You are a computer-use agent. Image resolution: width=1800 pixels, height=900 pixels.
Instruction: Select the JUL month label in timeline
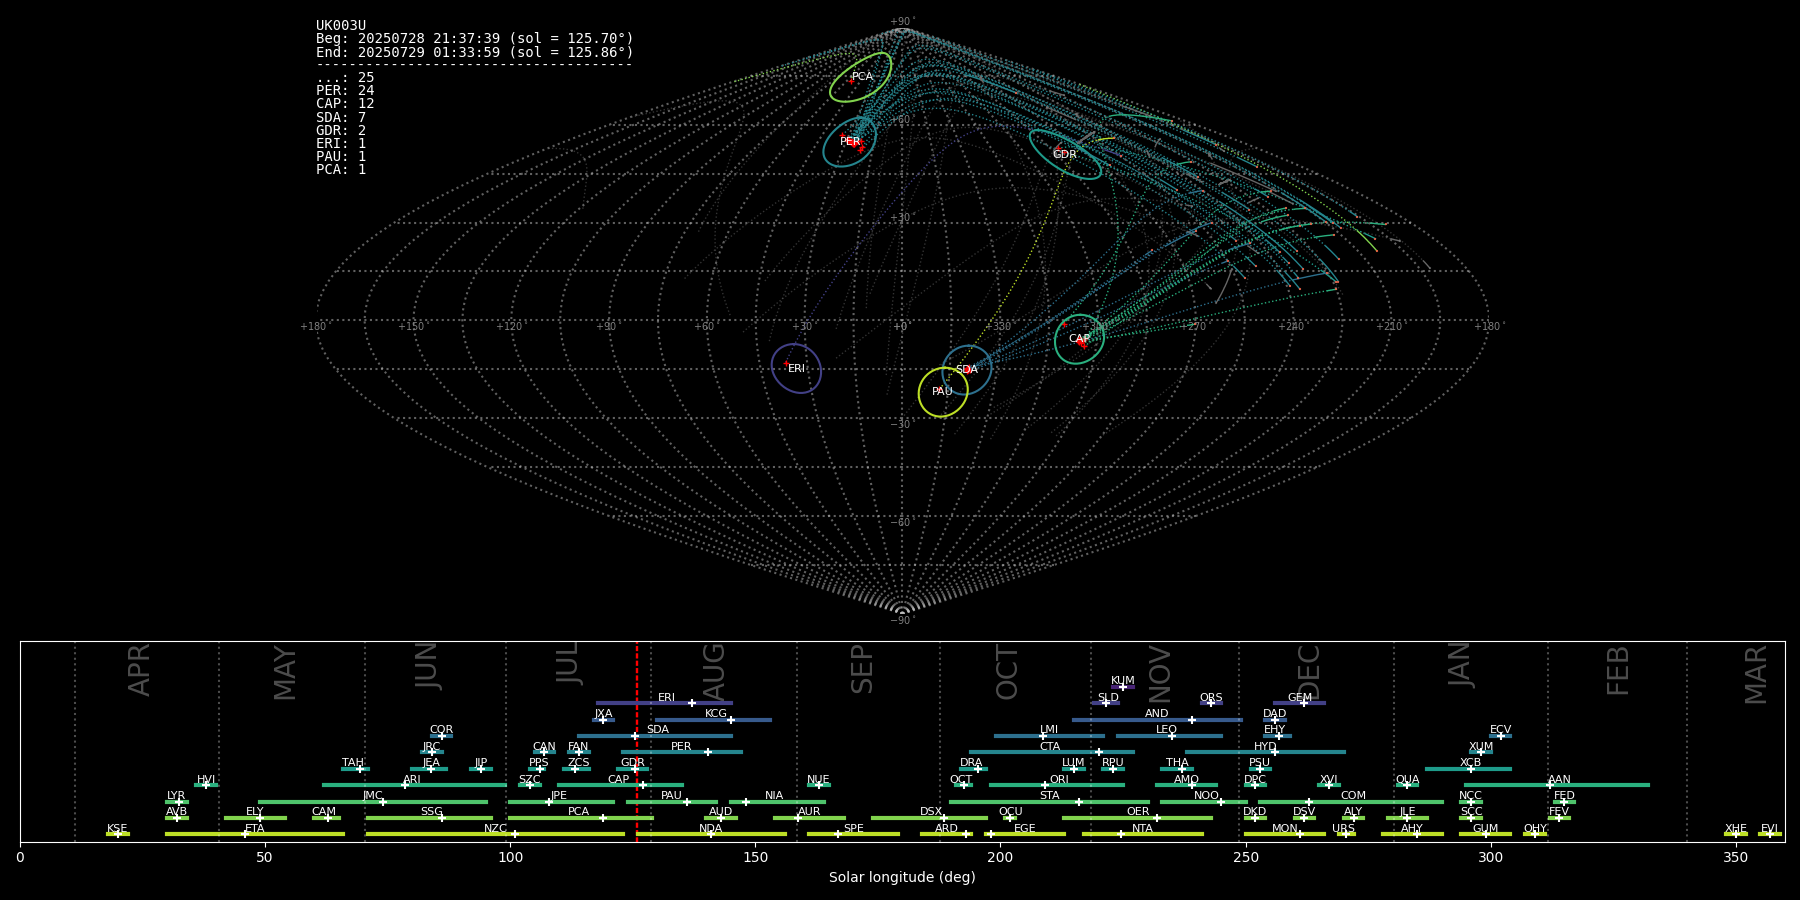tap(567, 663)
